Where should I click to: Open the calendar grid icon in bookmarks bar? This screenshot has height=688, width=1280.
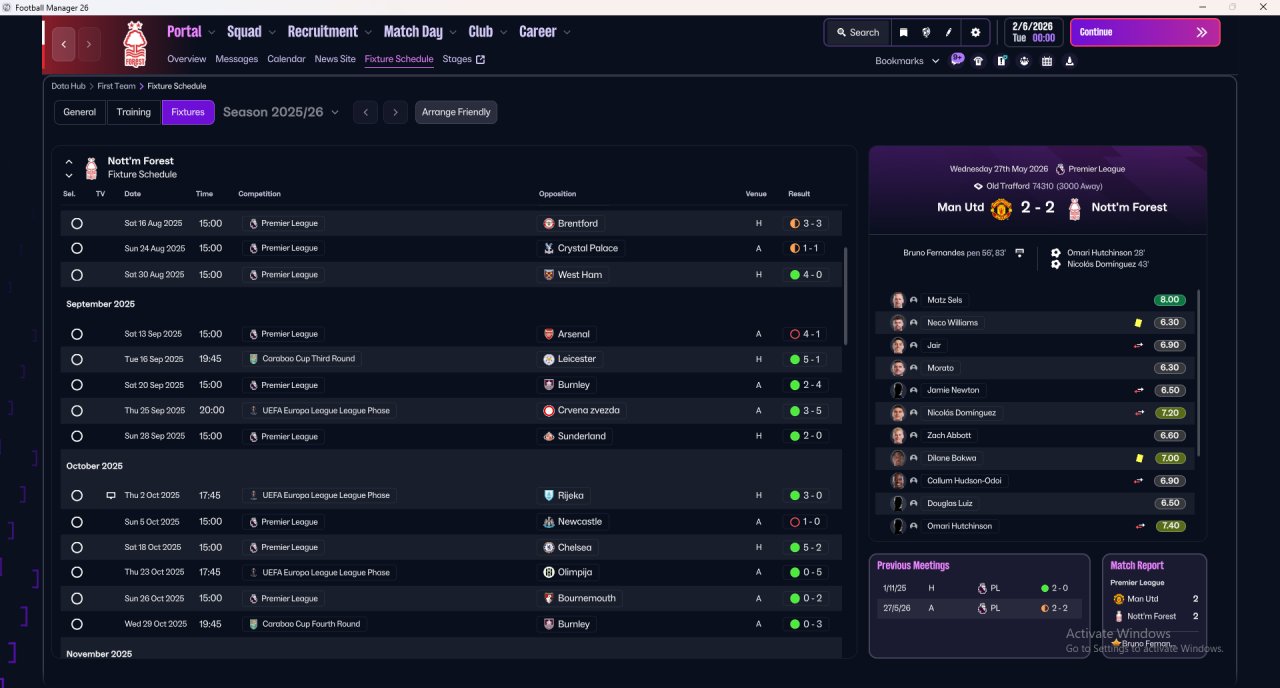(x=1047, y=61)
